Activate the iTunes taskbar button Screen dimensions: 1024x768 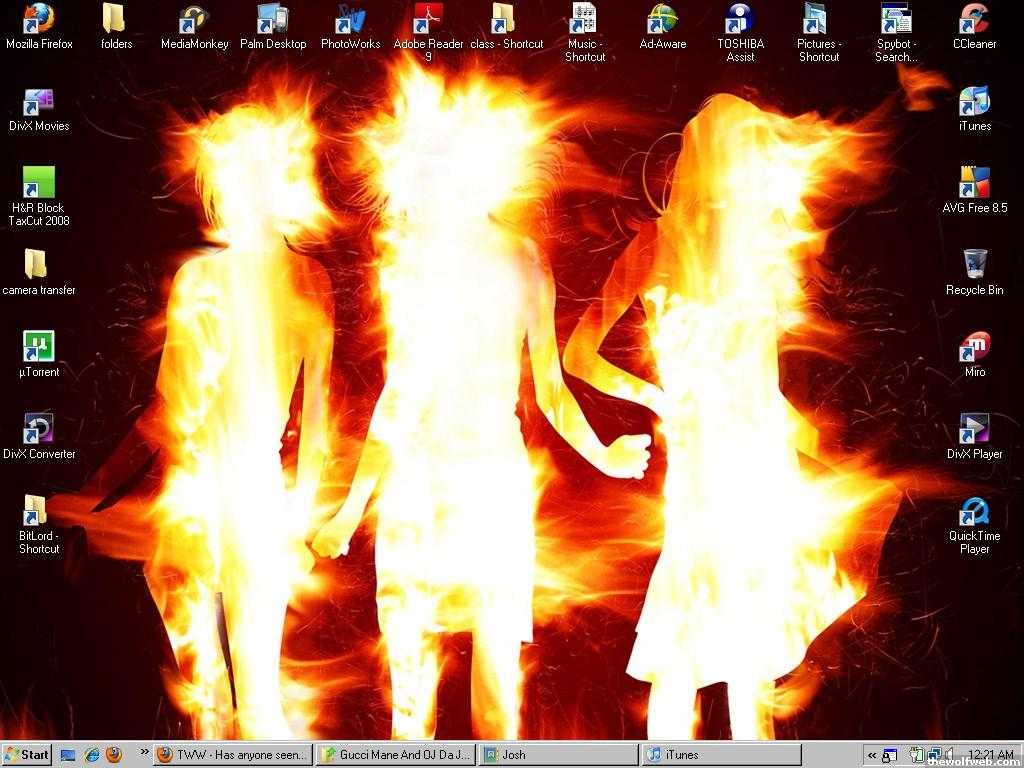point(721,755)
